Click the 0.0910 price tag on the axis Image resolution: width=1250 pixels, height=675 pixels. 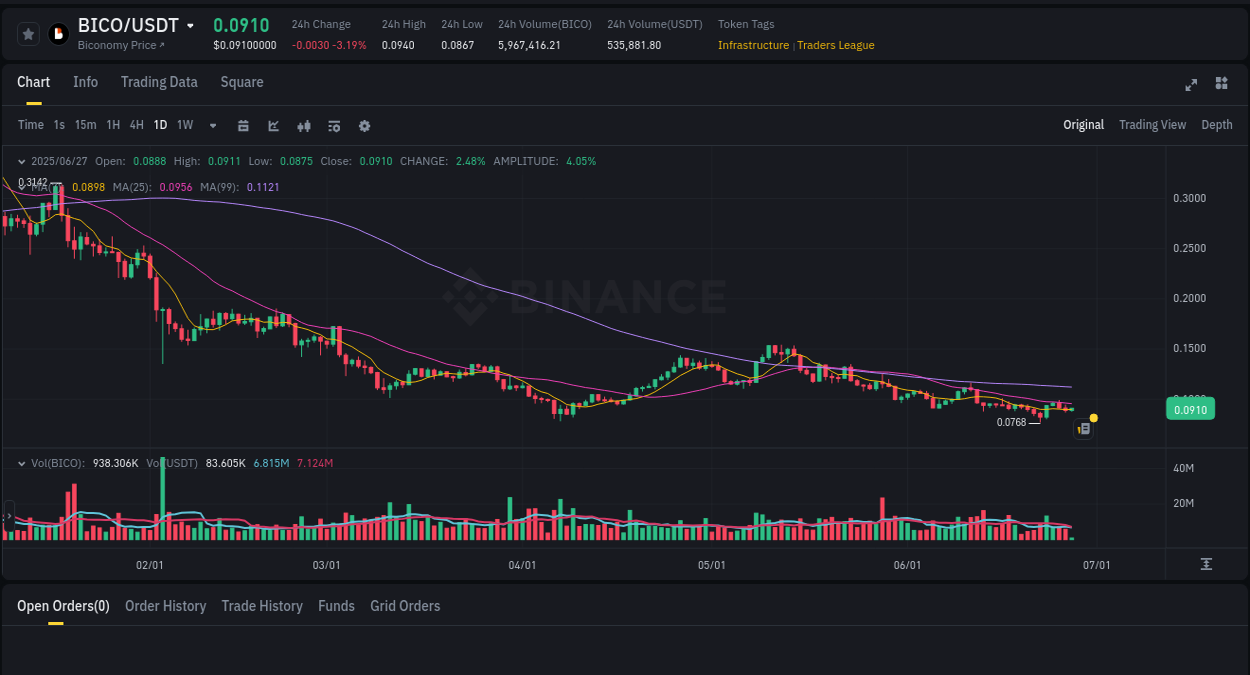pyautogui.click(x=1190, y=408)
